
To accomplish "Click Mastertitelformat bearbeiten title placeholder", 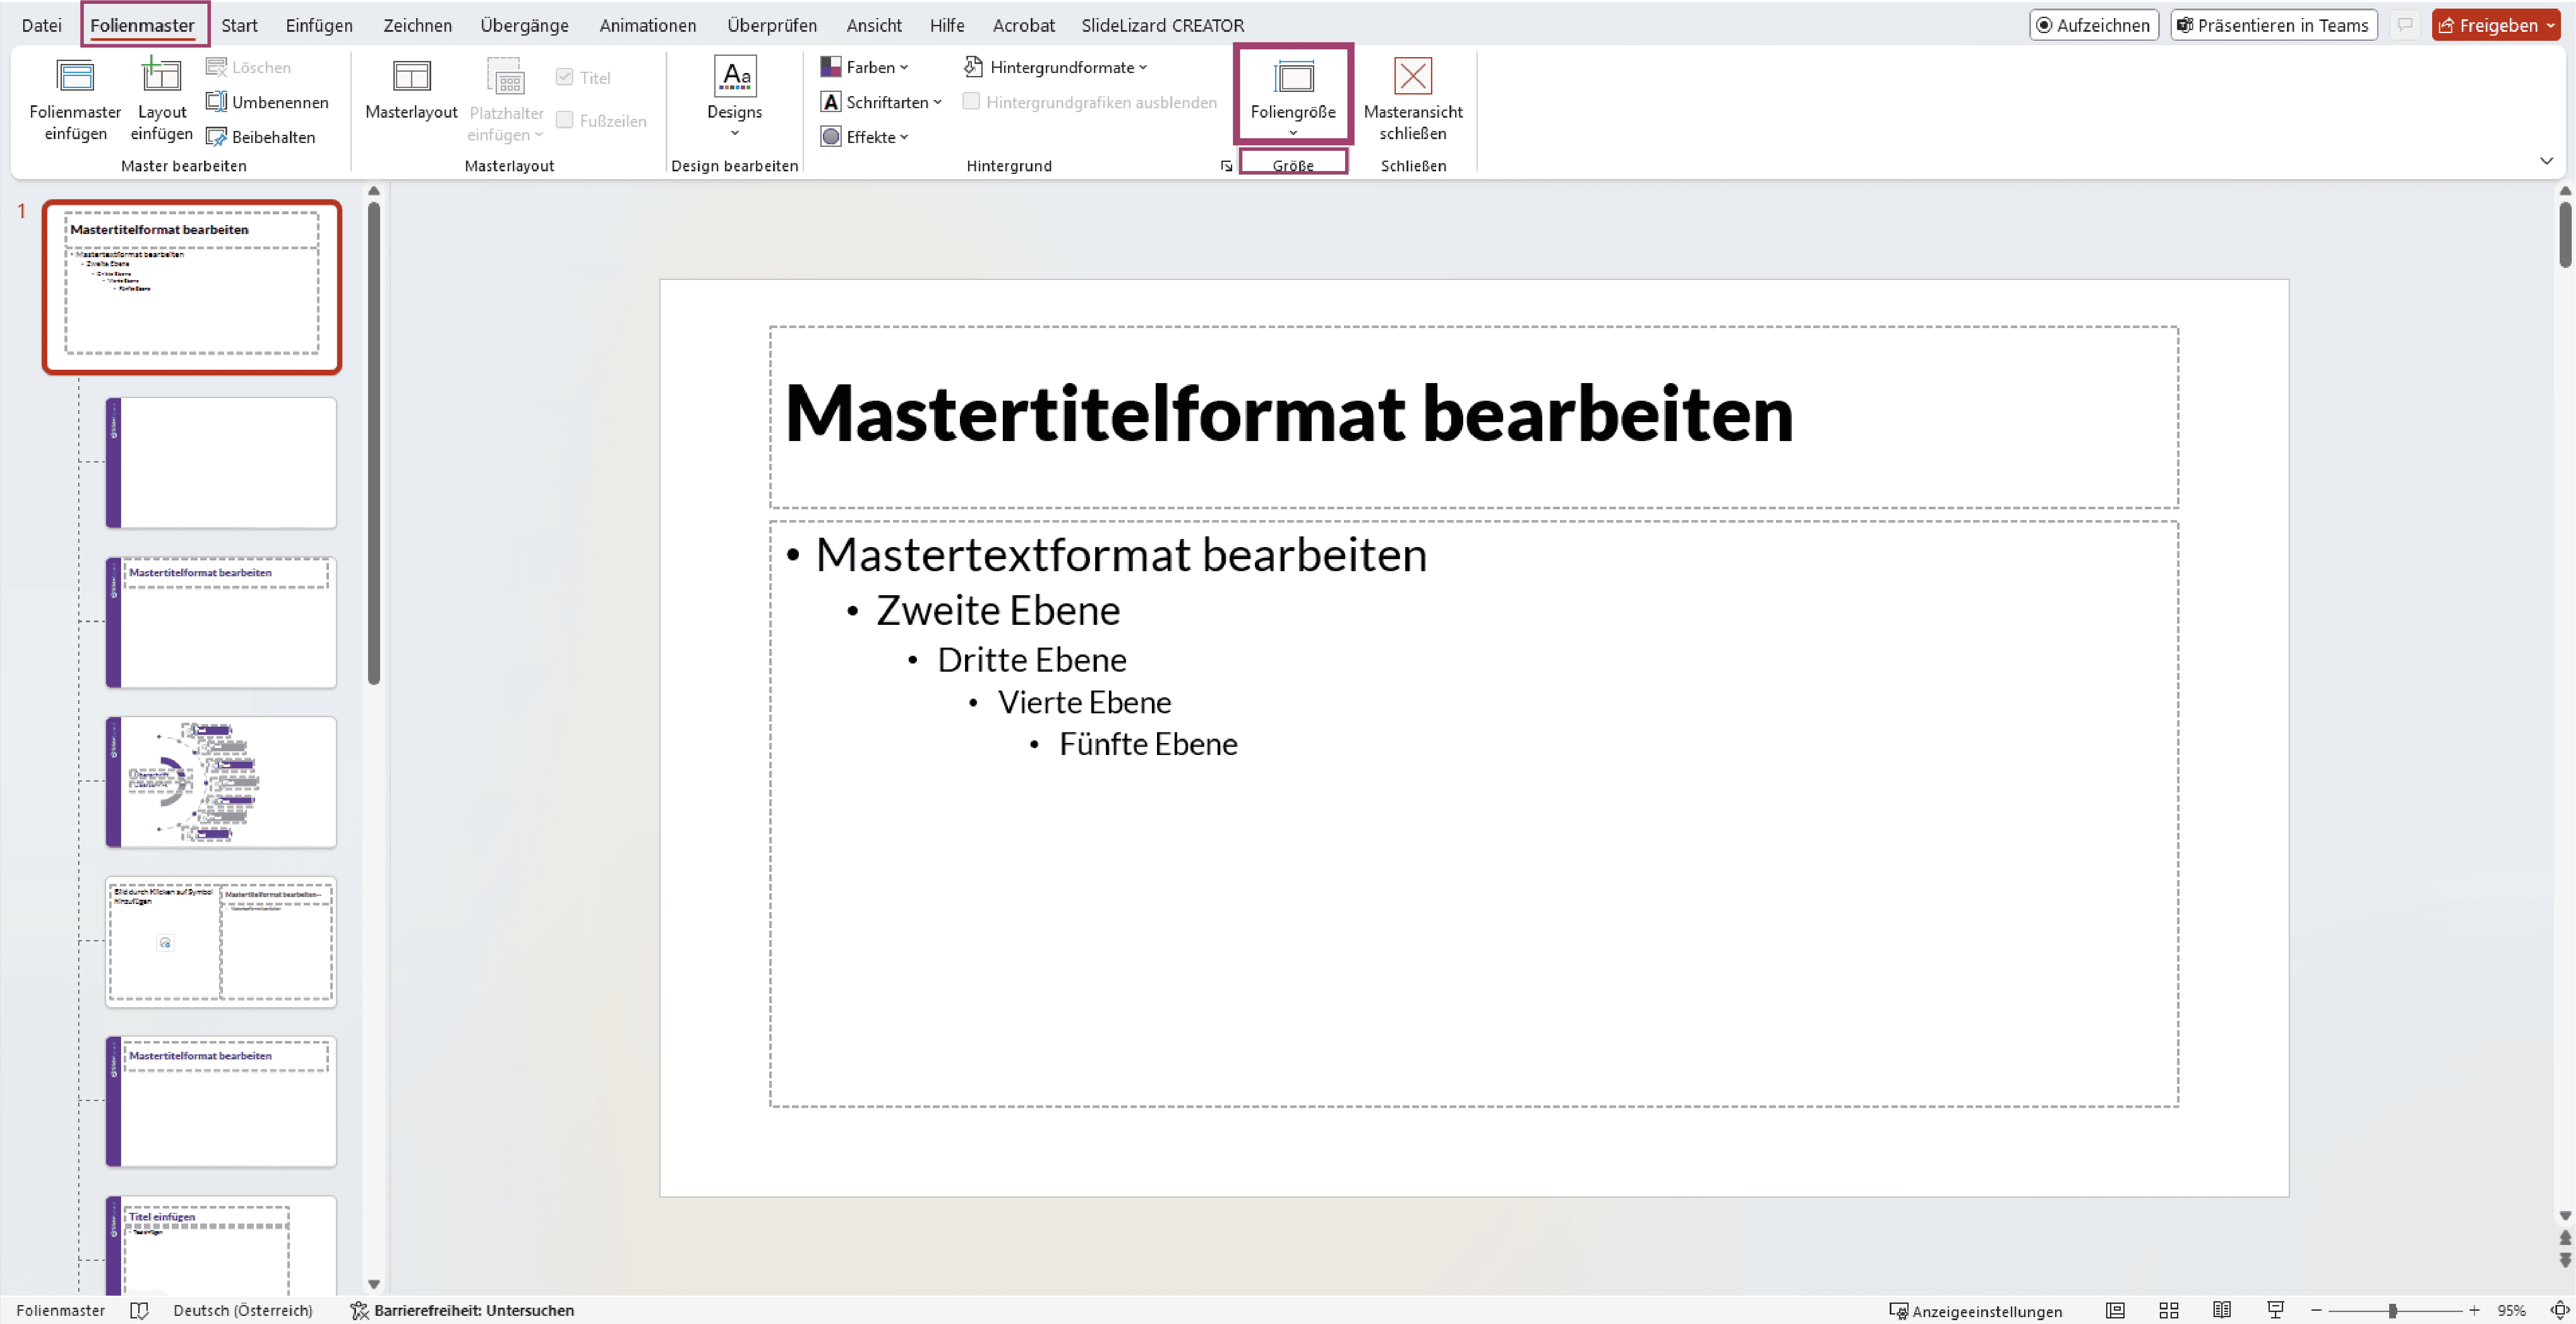I will (x=1473, y=416).
